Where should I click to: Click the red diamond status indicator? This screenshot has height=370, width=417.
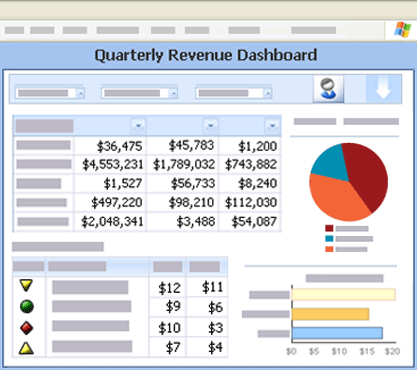pyautogui.click(x=26, y=328)
